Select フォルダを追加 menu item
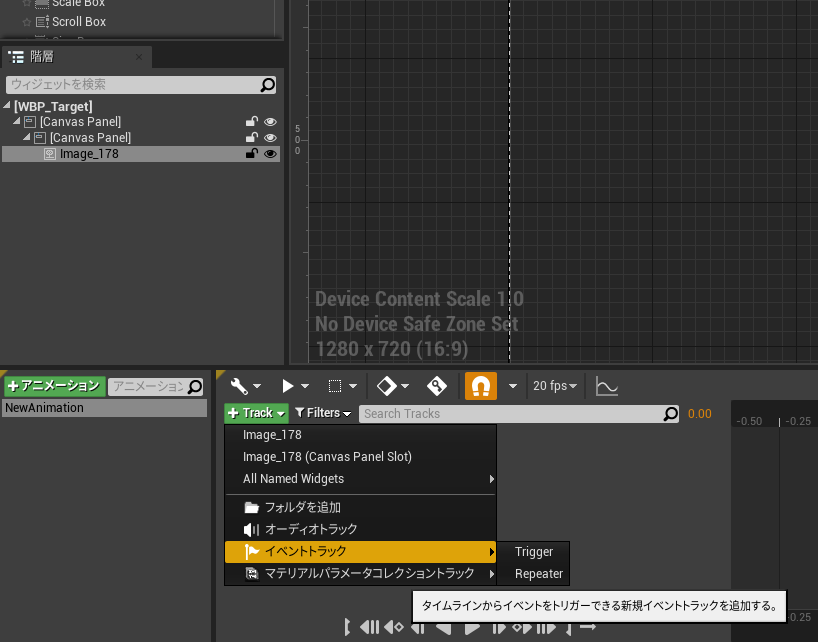 (x=360, y=507)
